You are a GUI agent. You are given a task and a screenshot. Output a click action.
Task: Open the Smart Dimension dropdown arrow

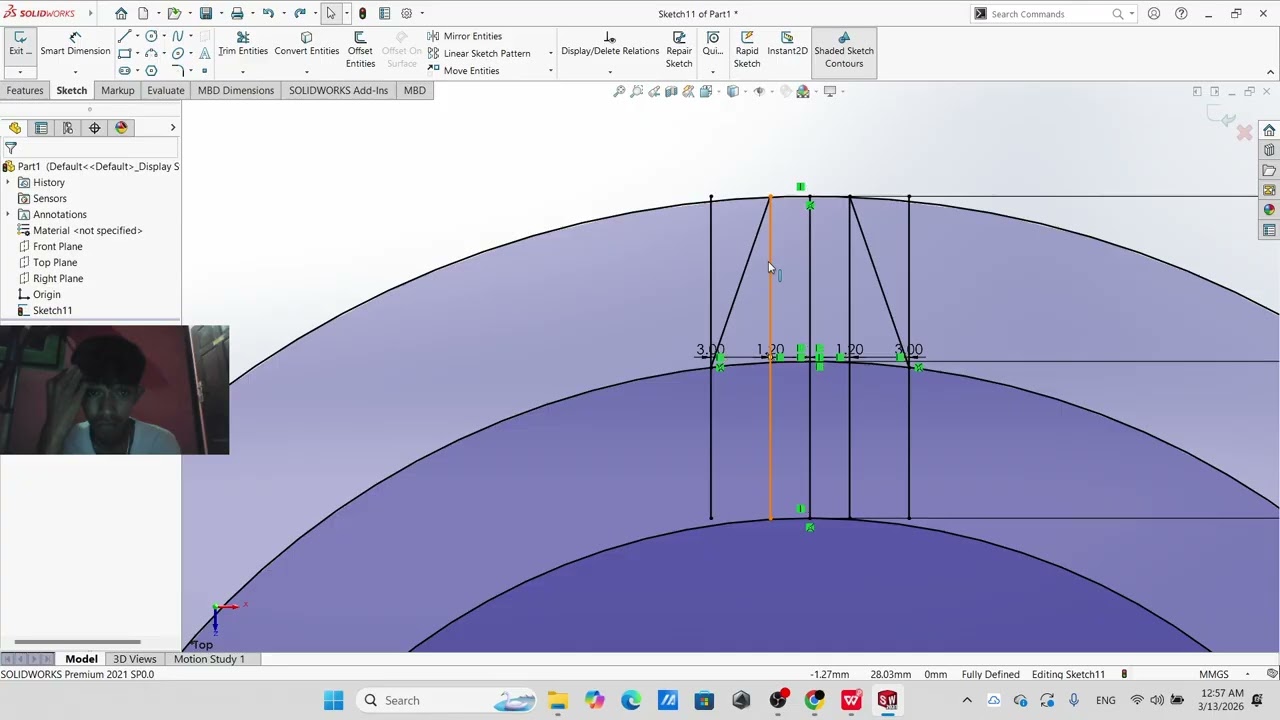(75, 71)
